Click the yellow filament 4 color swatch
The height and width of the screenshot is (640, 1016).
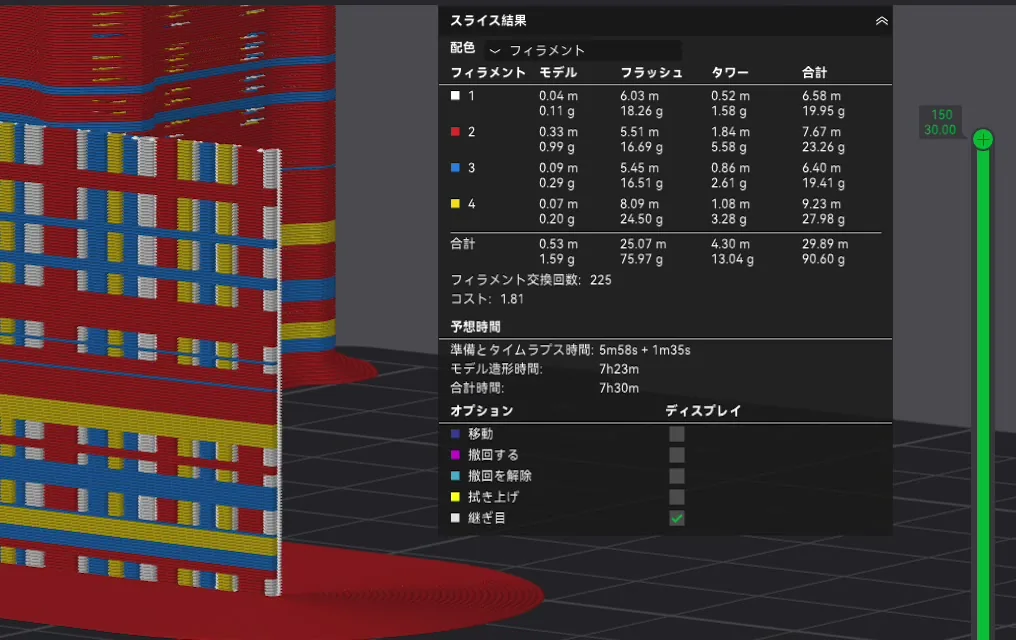tap(456, 203)
